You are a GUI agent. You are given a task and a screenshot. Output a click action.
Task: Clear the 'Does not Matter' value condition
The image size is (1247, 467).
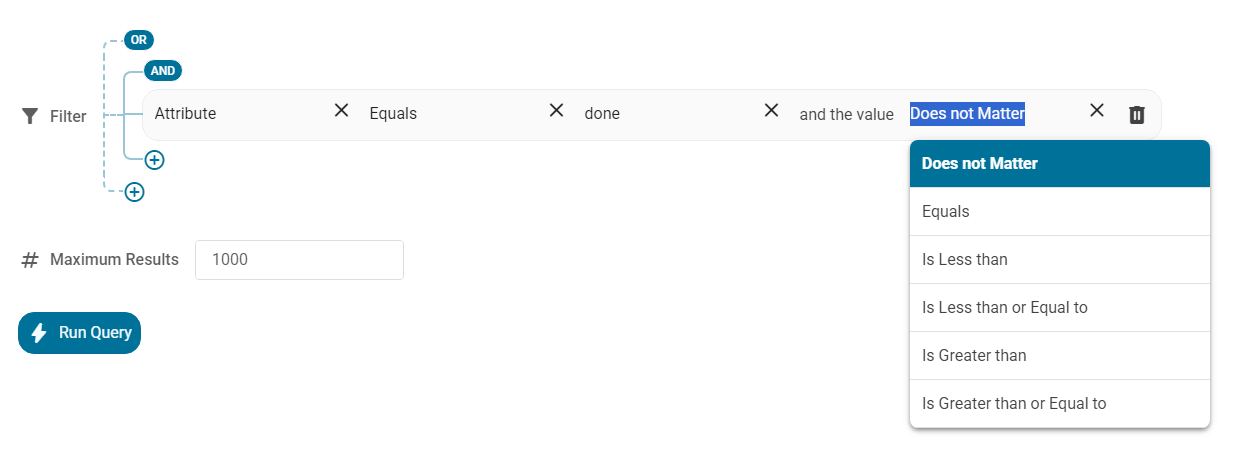pos(1096,110)
